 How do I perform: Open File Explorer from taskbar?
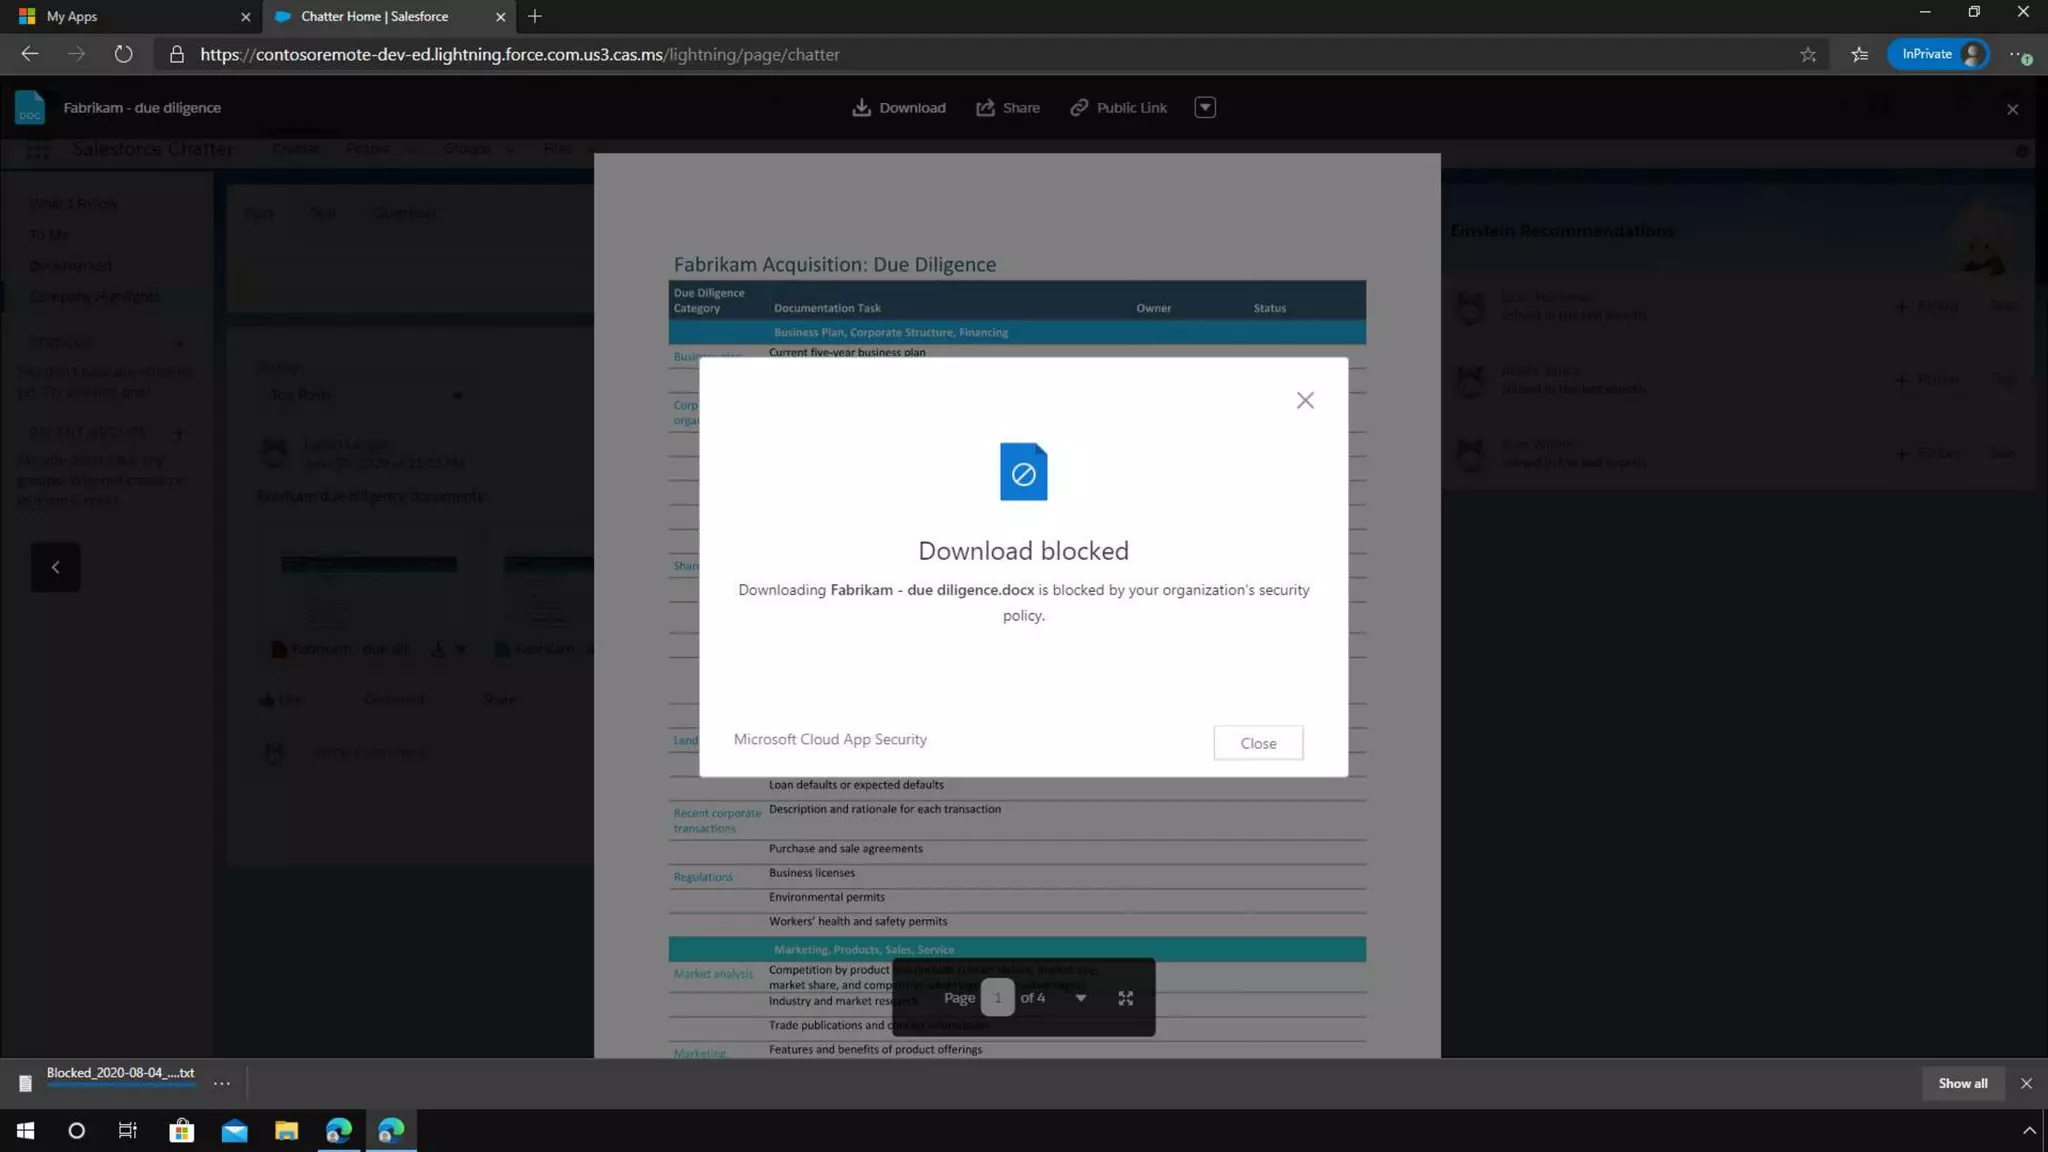click(287, 1130)
